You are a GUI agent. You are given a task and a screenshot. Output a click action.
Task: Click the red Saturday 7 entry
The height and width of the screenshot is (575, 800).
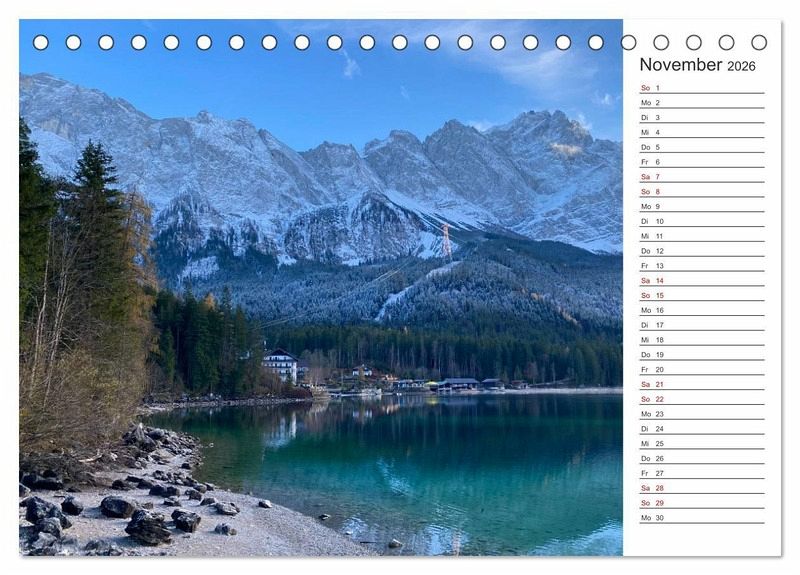[701, 177]
